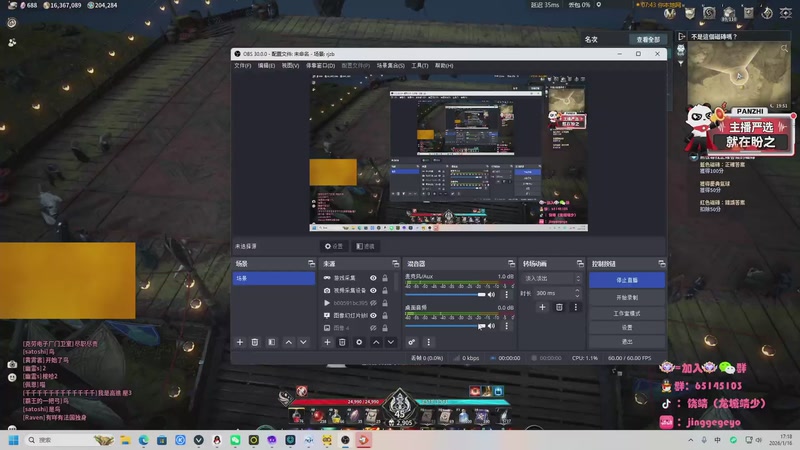Image resolution: width=800 pixels, height=450 pixels.
Task: Open Microsoft Edge from the taskbar
Action: (143, 440)
